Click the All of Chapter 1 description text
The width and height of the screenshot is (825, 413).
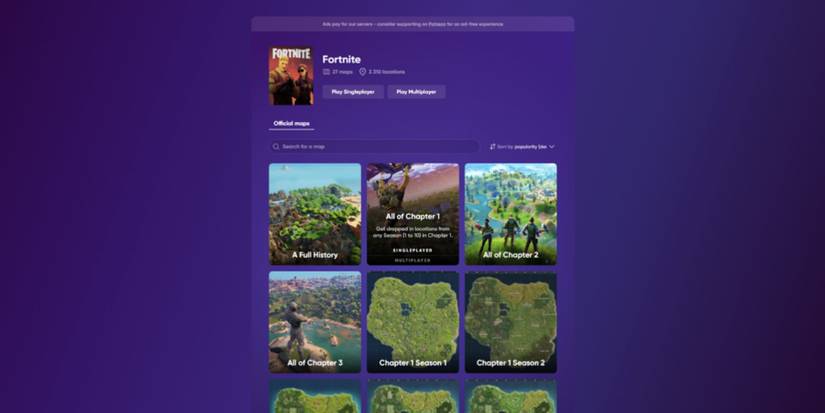pos(413,232)
